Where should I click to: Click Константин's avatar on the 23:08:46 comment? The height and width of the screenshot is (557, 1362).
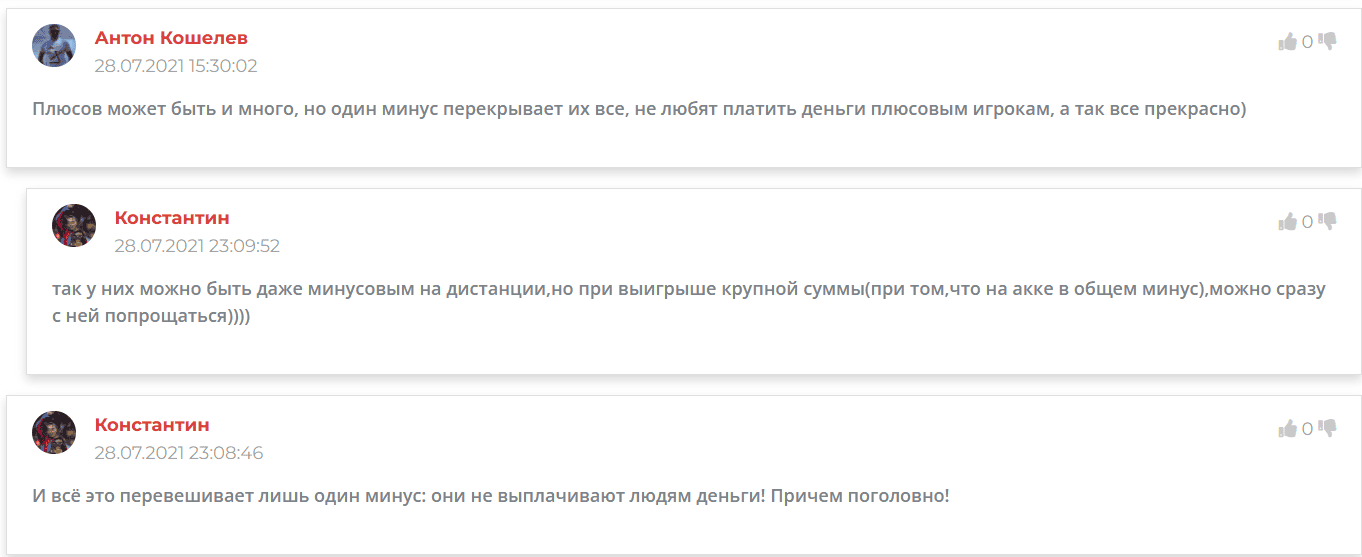[x=54, y=433]
